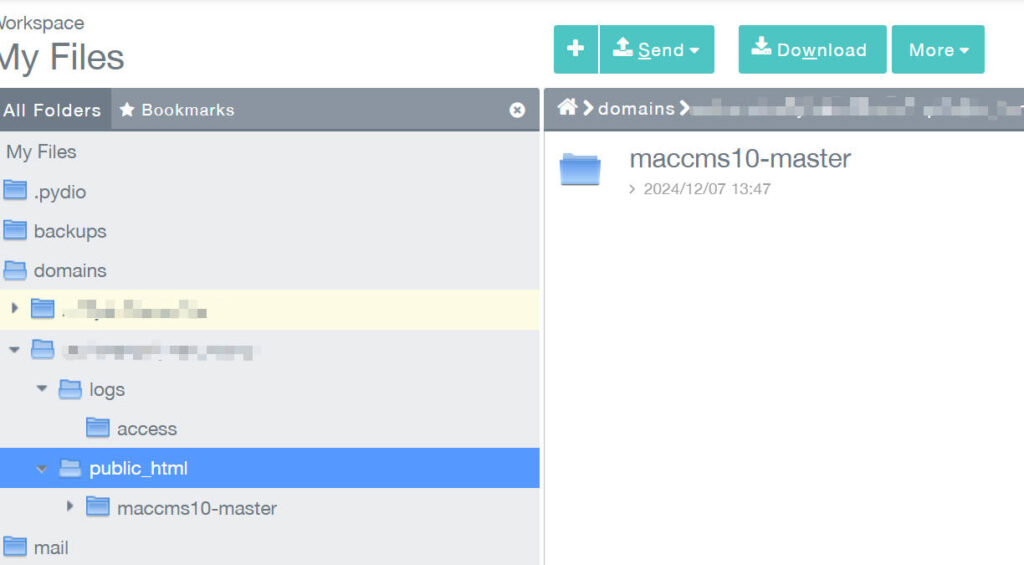Screen dimensions: 1024x565
Task: Collapse the logs folder tree node
Action: pyautogui.click(x=42, y=388)
